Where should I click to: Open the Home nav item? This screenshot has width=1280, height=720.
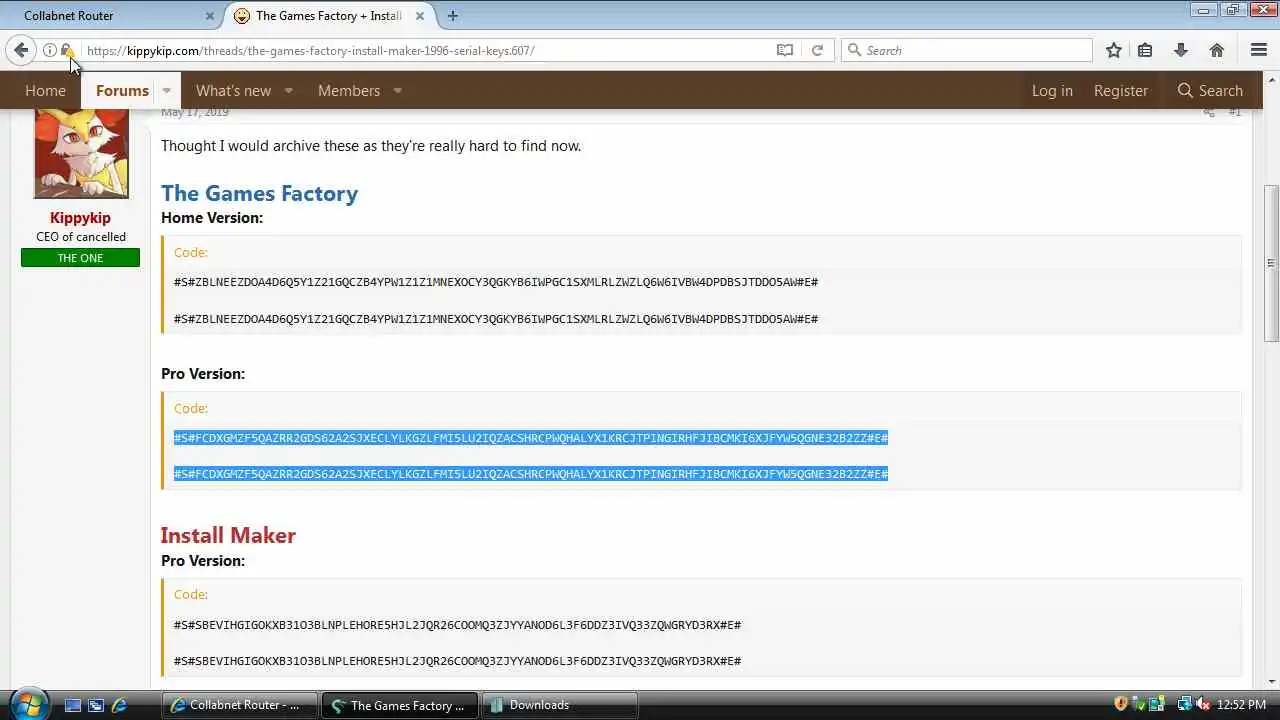45,91
